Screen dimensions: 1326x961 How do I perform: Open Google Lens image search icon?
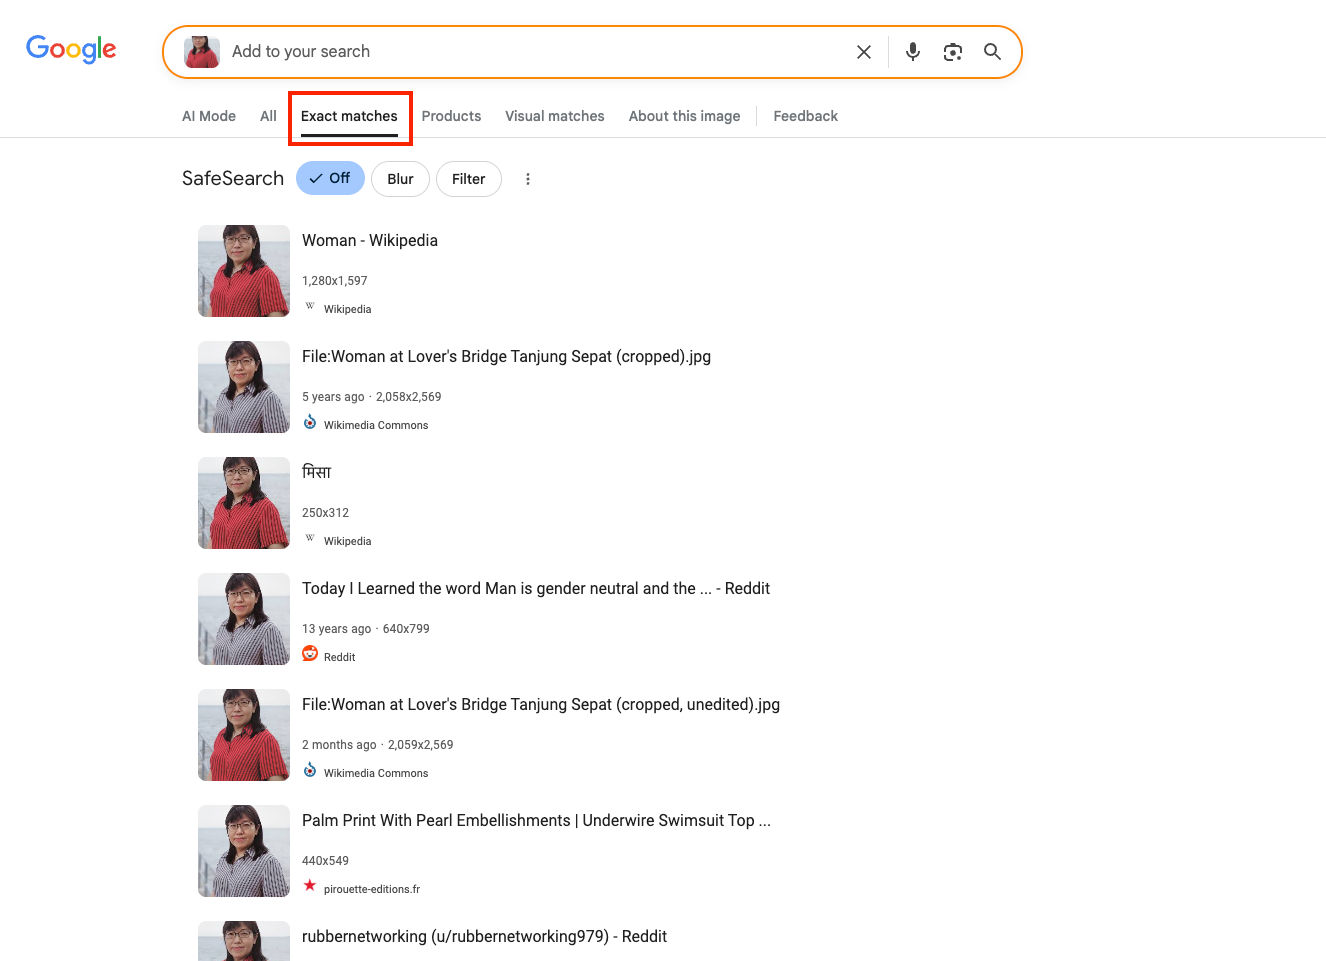pyautogui.click(x=952, y=52)
